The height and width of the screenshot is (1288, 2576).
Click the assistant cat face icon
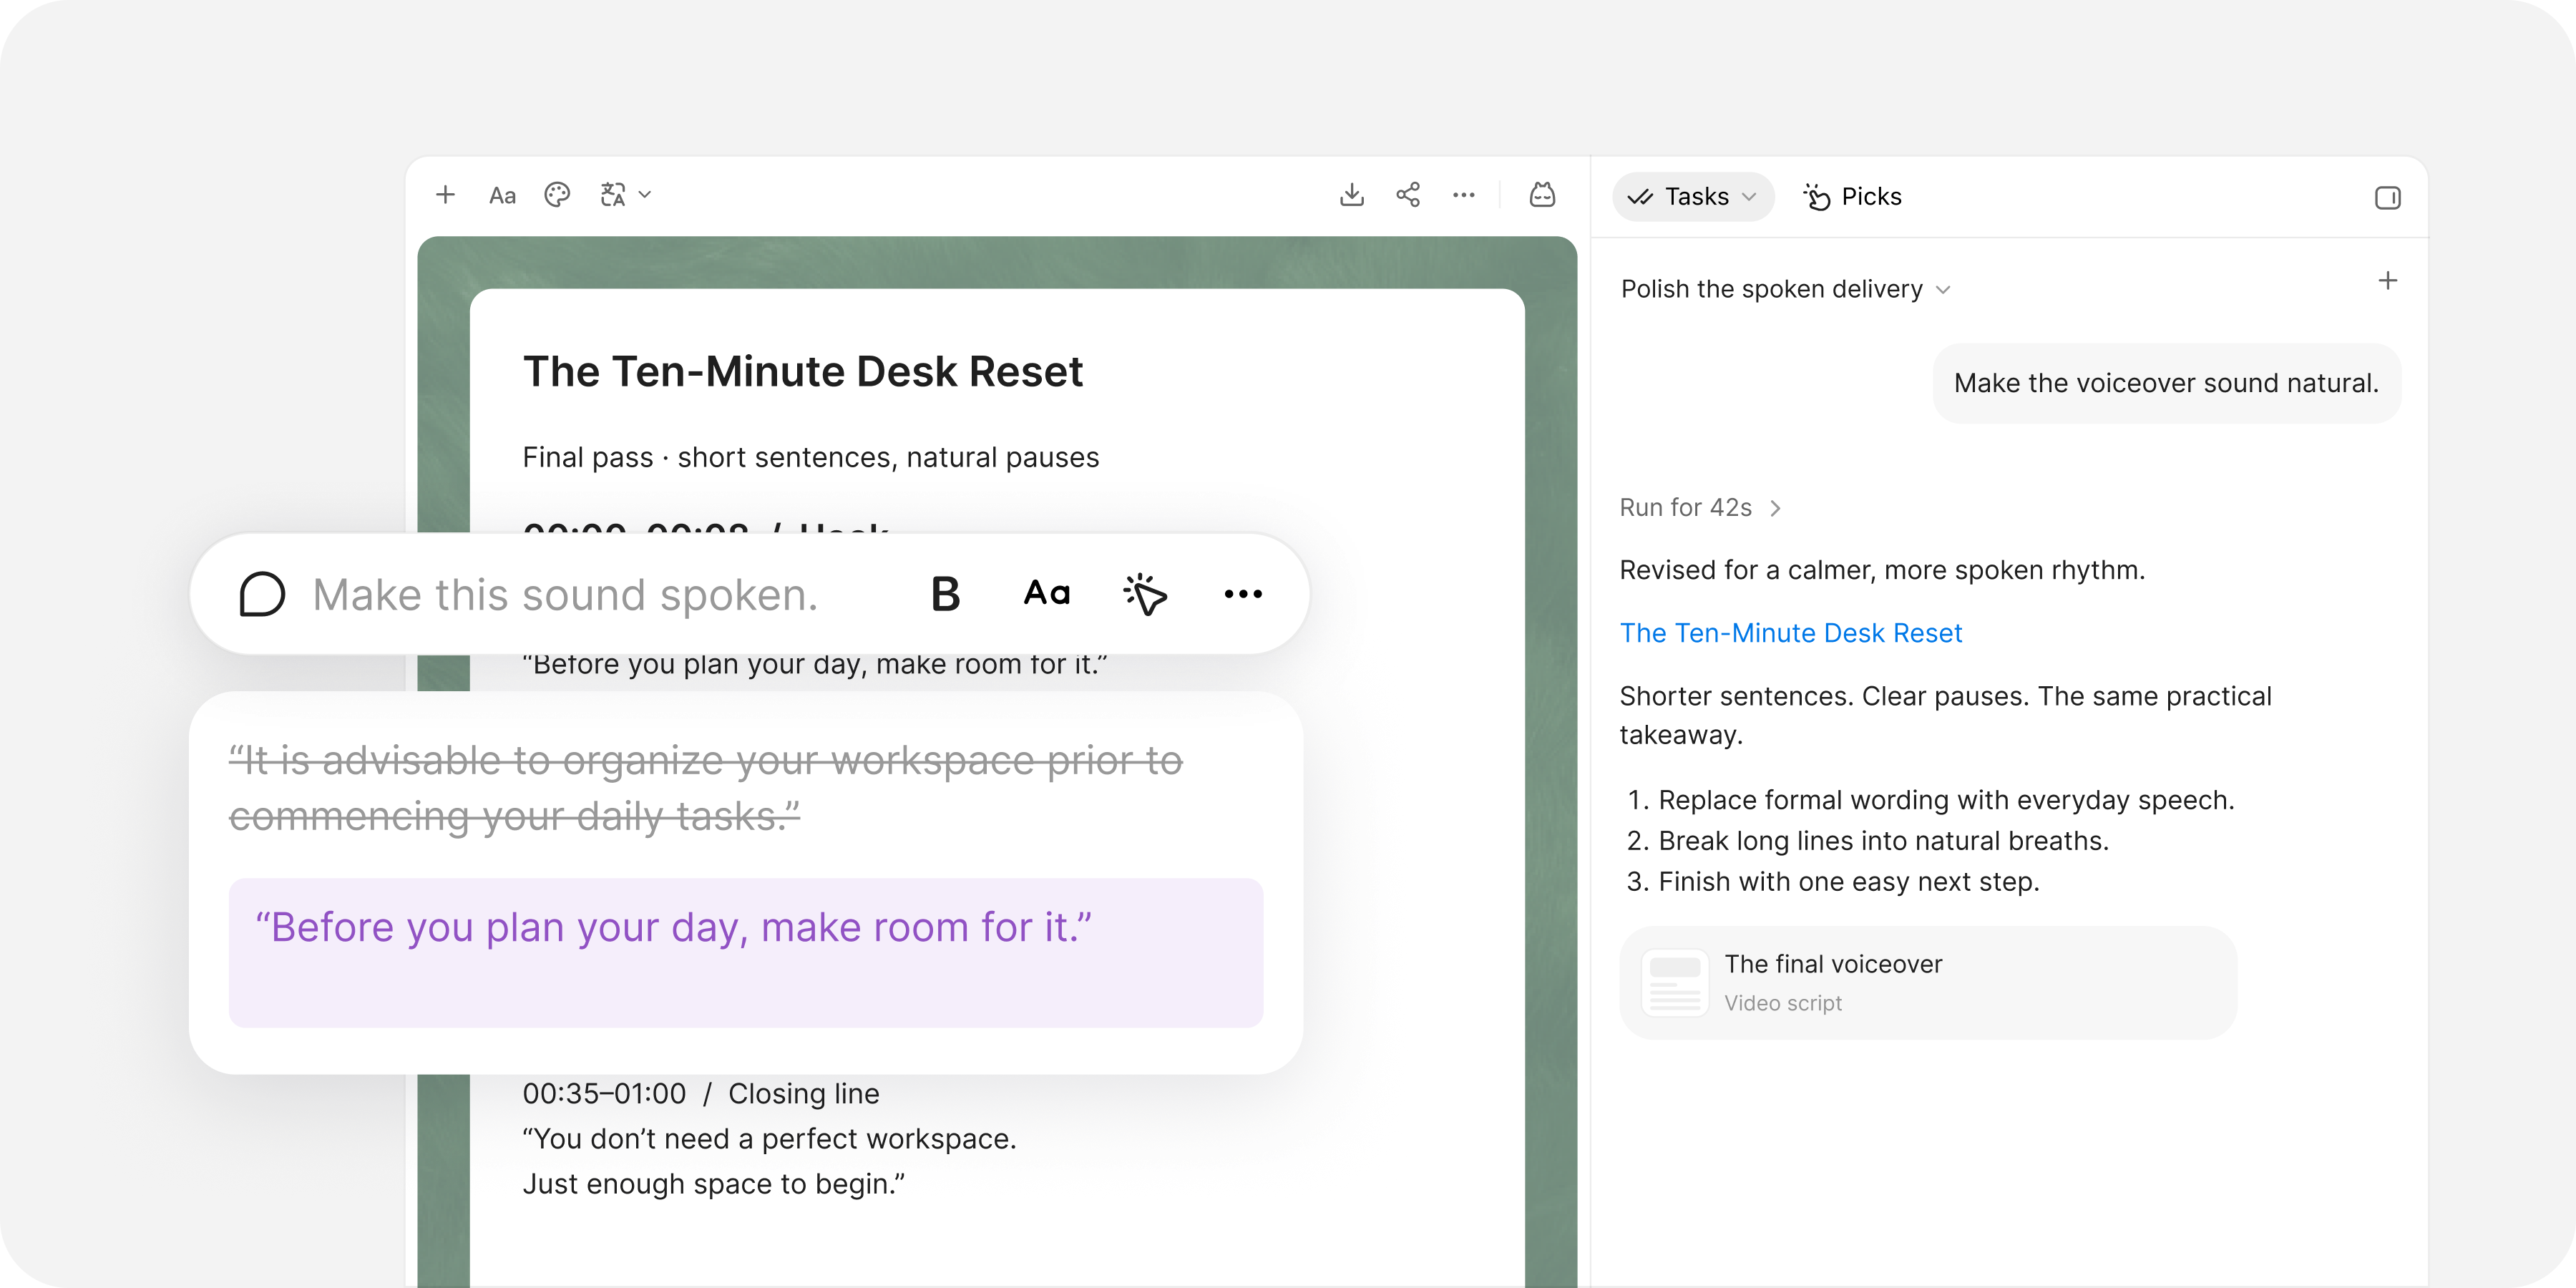(1543, 195)
